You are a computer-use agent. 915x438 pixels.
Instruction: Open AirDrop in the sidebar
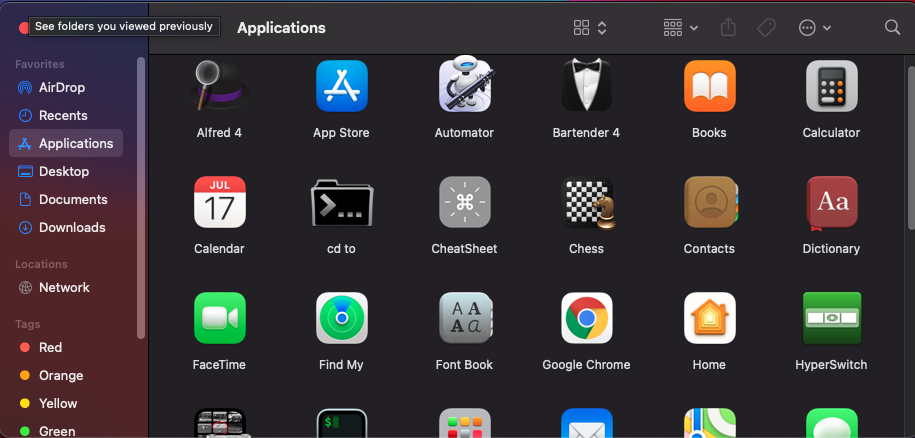tap(66, 87)
